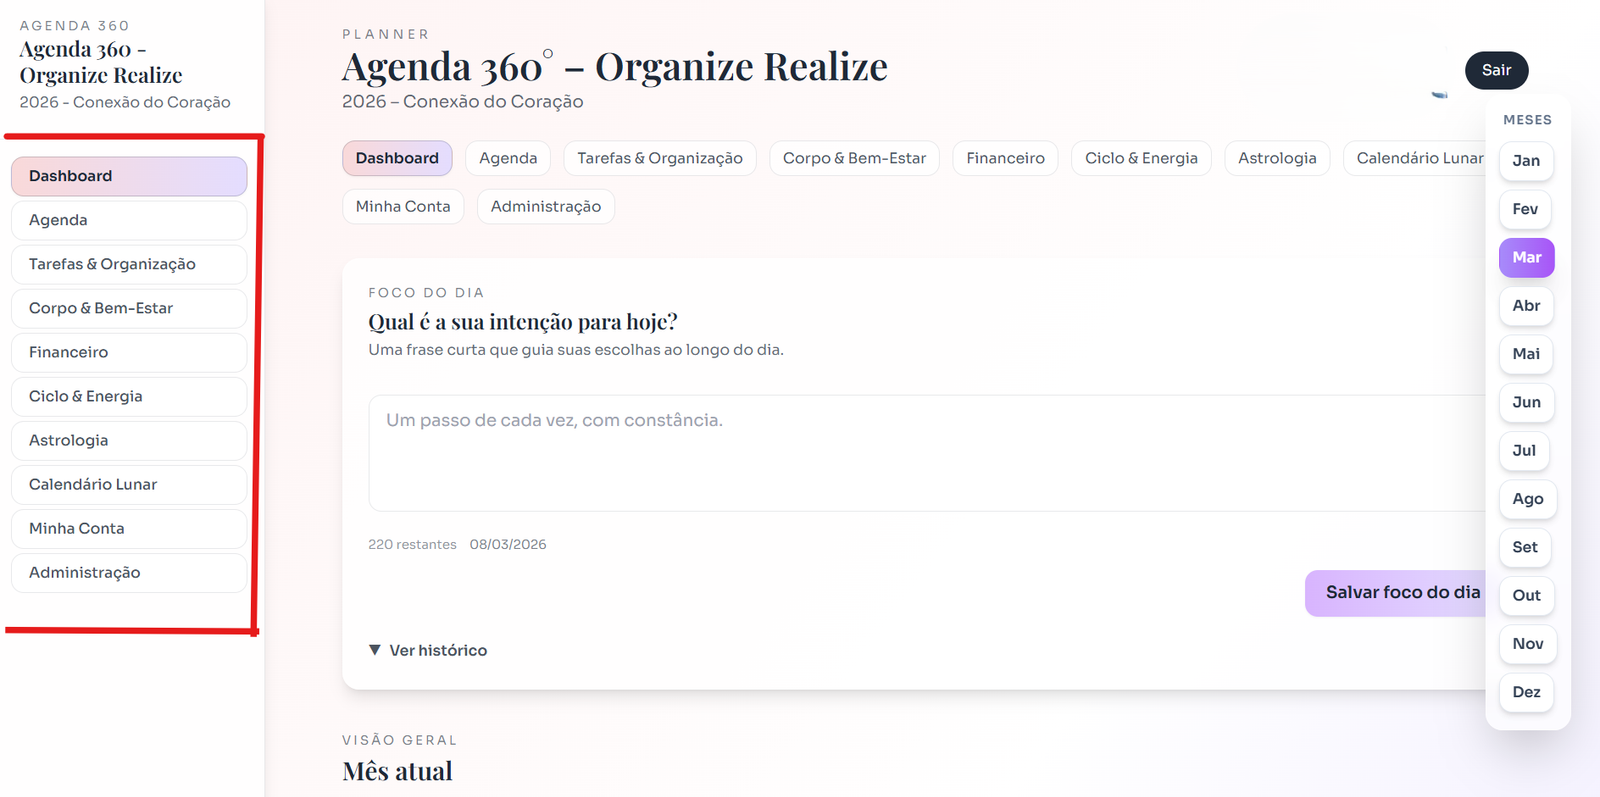Switch to Ciclo & Energia top tab
The width and height of the screenshot is (1600, 797).
[1141, 158]
